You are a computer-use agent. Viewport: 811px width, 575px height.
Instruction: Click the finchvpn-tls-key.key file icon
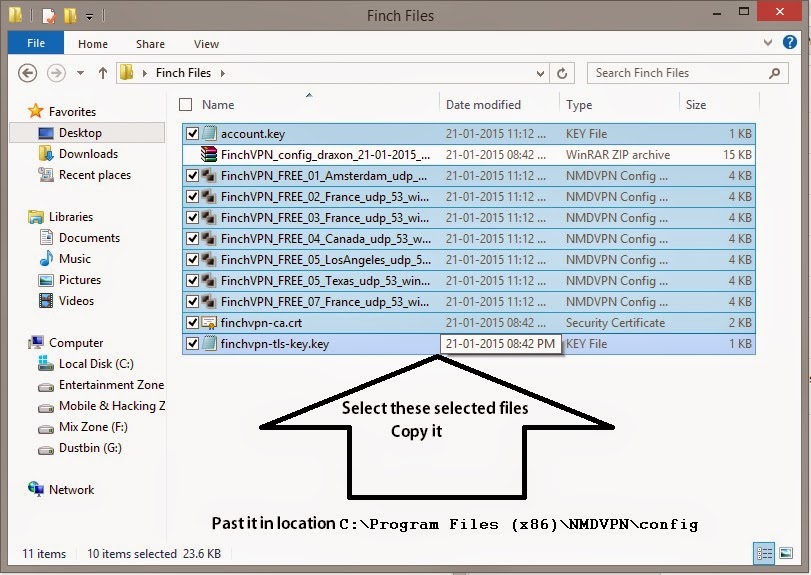(209, 343)
